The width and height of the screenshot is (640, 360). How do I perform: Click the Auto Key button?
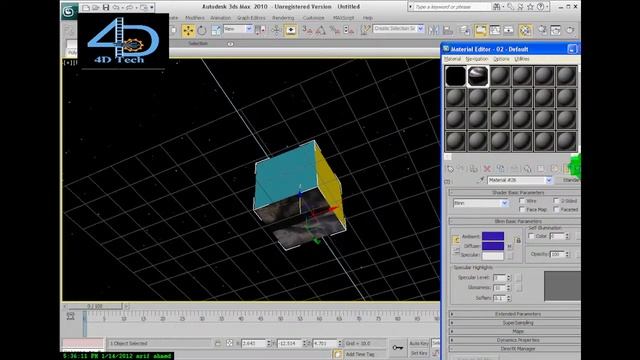pos(419,343)
